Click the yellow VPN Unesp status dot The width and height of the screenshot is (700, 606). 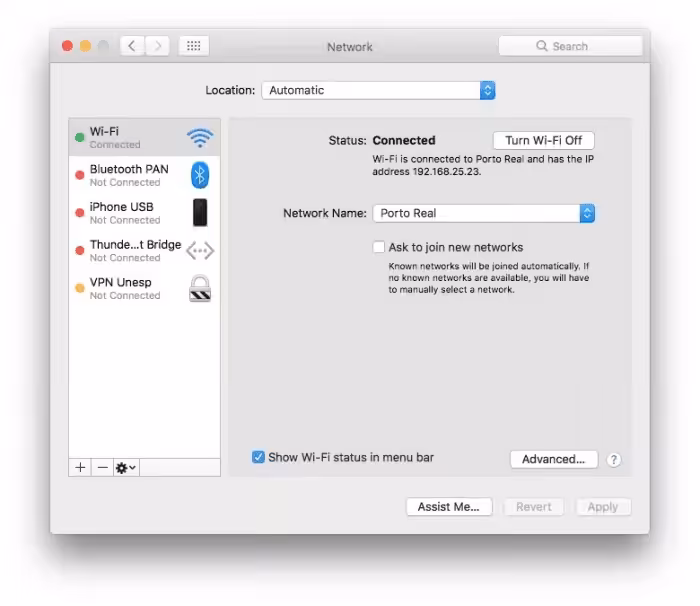(x=80, y=288)
